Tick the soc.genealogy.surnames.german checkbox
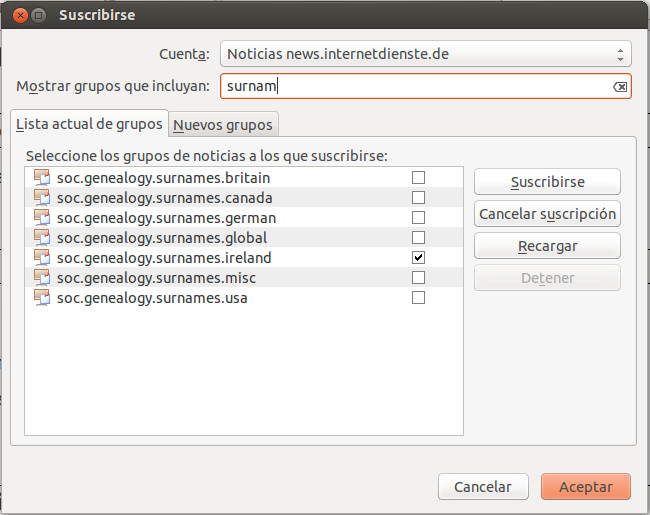 (x=418, y=218)
